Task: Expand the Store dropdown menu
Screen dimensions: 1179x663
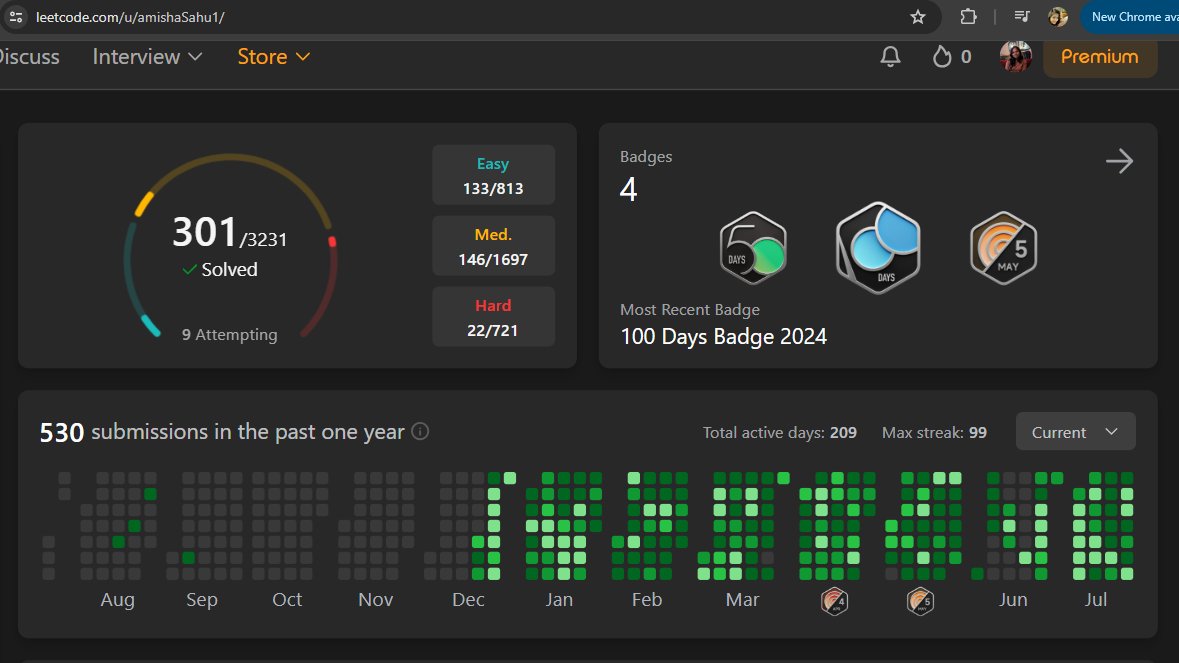Action: [274, 56]
